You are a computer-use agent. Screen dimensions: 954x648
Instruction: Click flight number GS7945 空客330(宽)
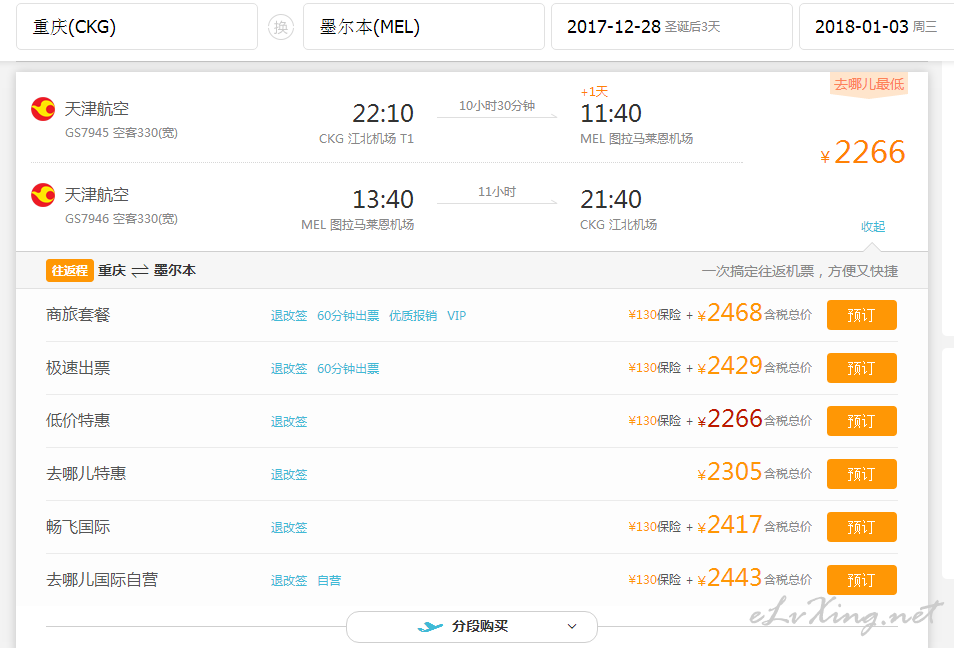coord(121,133)
